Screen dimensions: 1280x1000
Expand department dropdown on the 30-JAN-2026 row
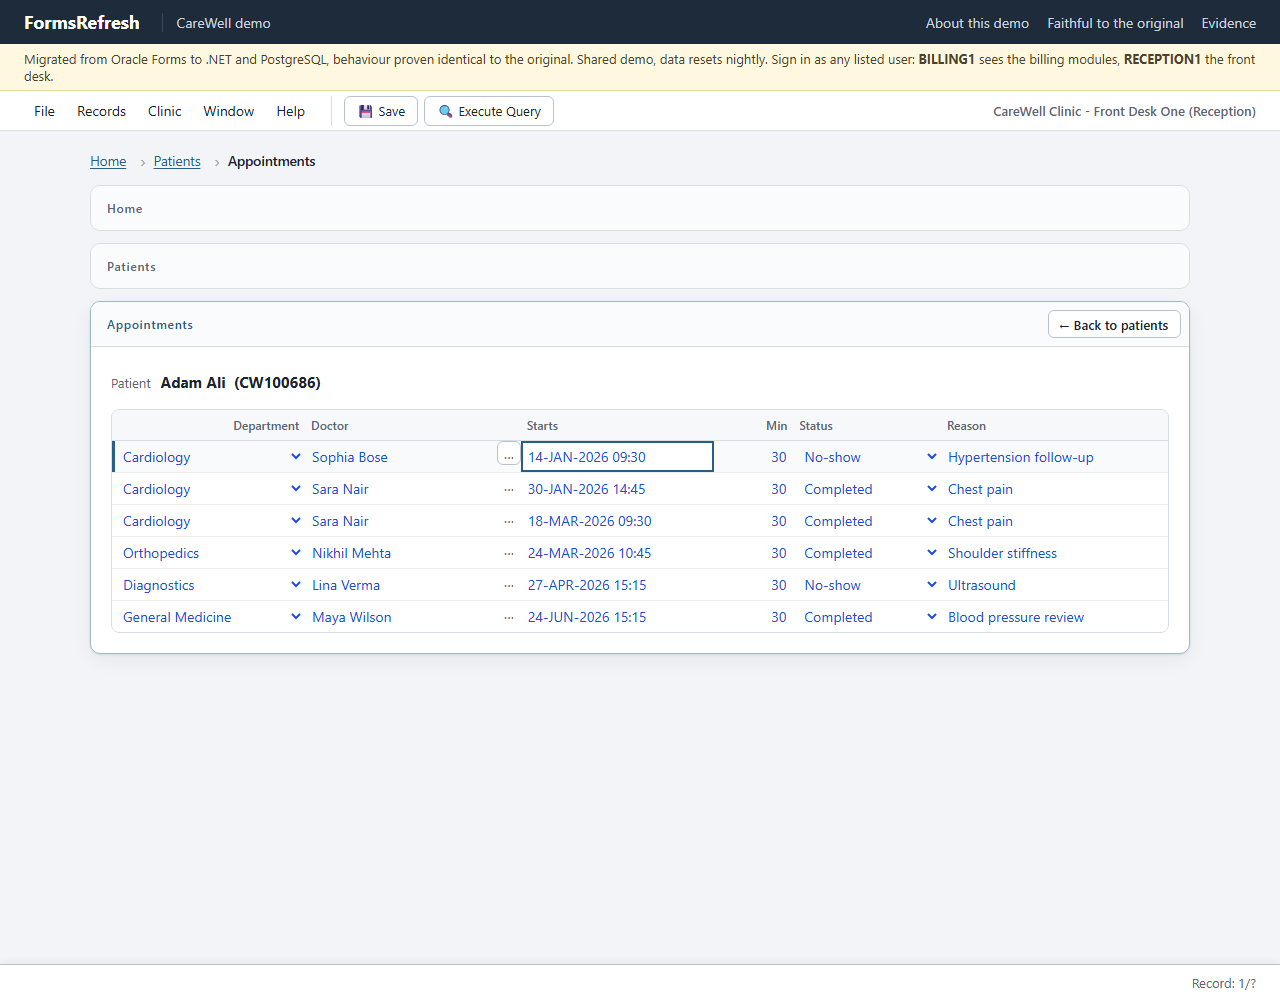point(296,489)
